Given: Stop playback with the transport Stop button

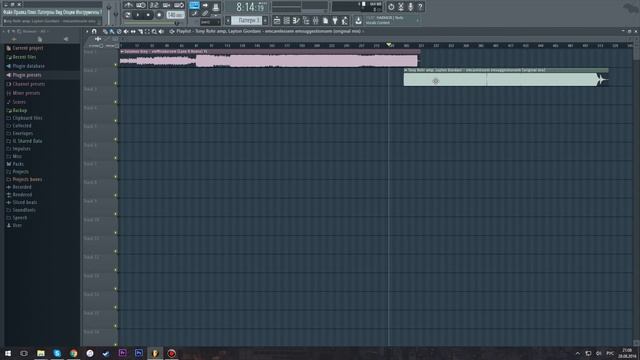Looking at the screenshot, I should click(148, 15).
